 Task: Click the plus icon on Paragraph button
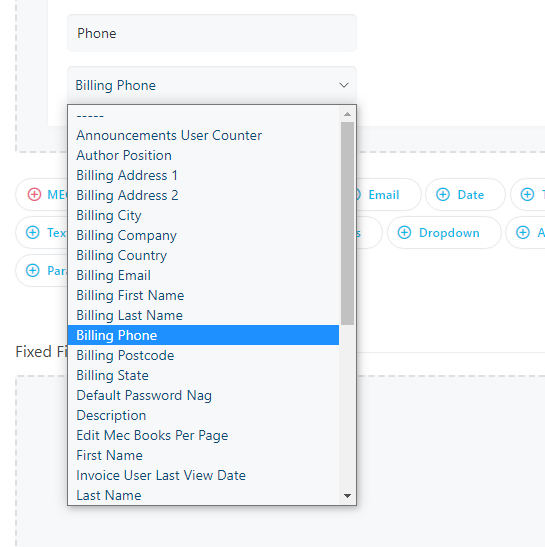(33, 270)
